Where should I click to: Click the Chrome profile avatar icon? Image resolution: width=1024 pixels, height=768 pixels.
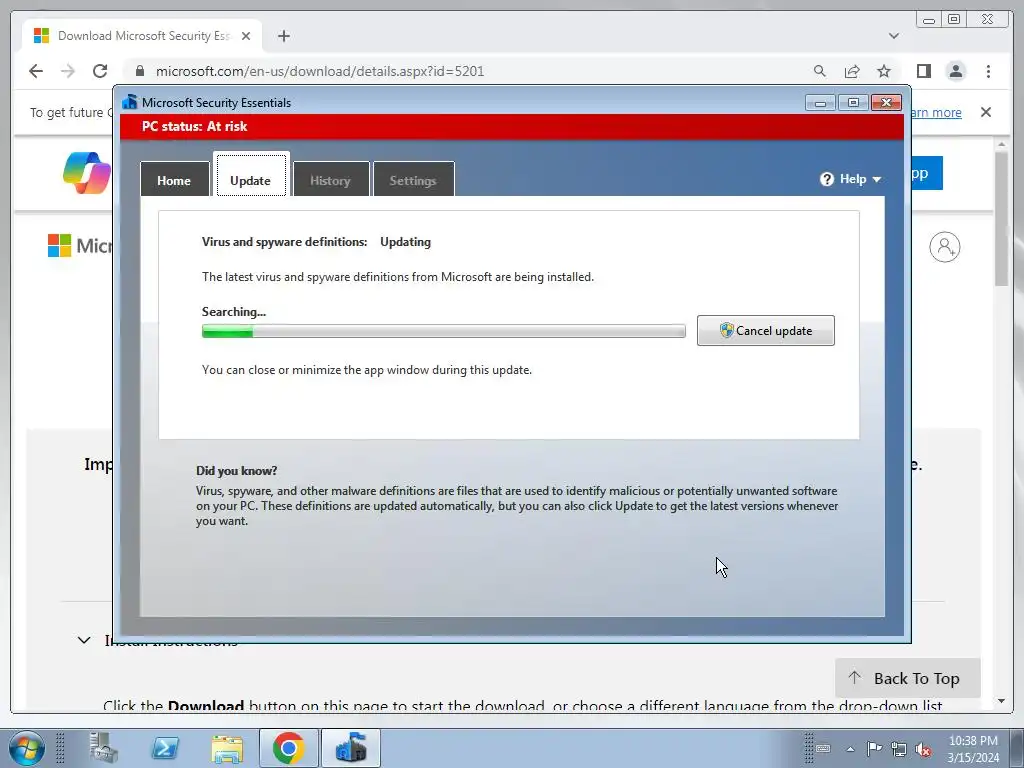[x=955, y=71]
